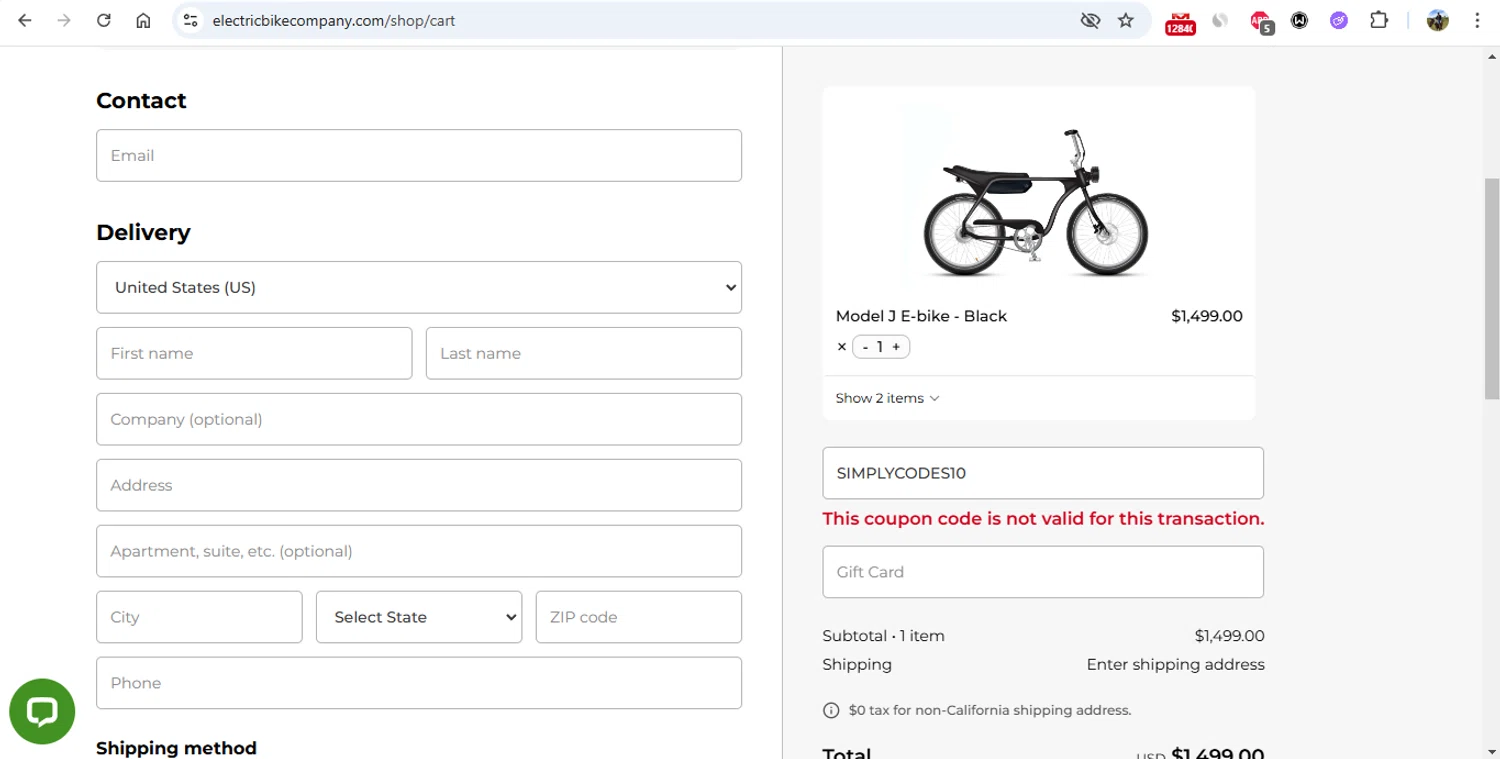
Task: Click the Gift Card input field
Action: tap(1043, 572)
